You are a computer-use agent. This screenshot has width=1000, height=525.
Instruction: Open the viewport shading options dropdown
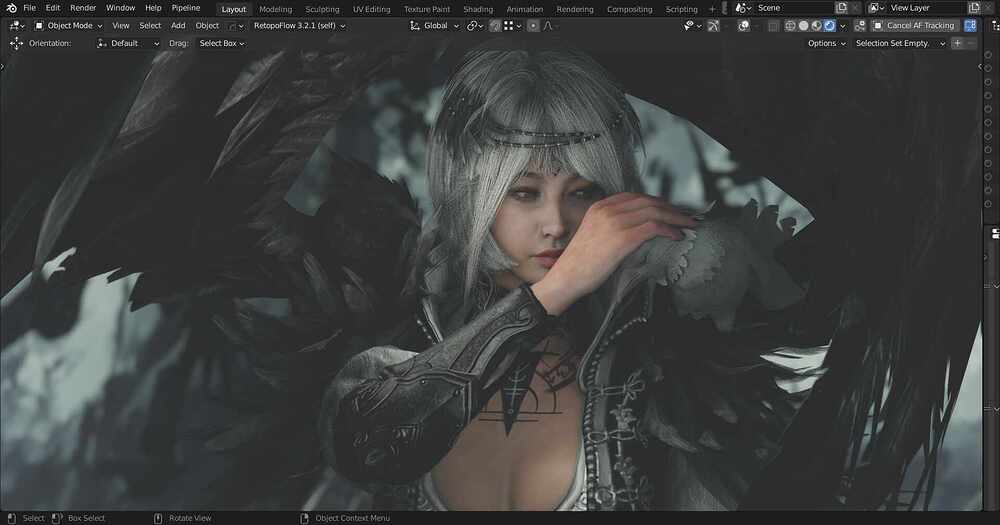point(842,26)
